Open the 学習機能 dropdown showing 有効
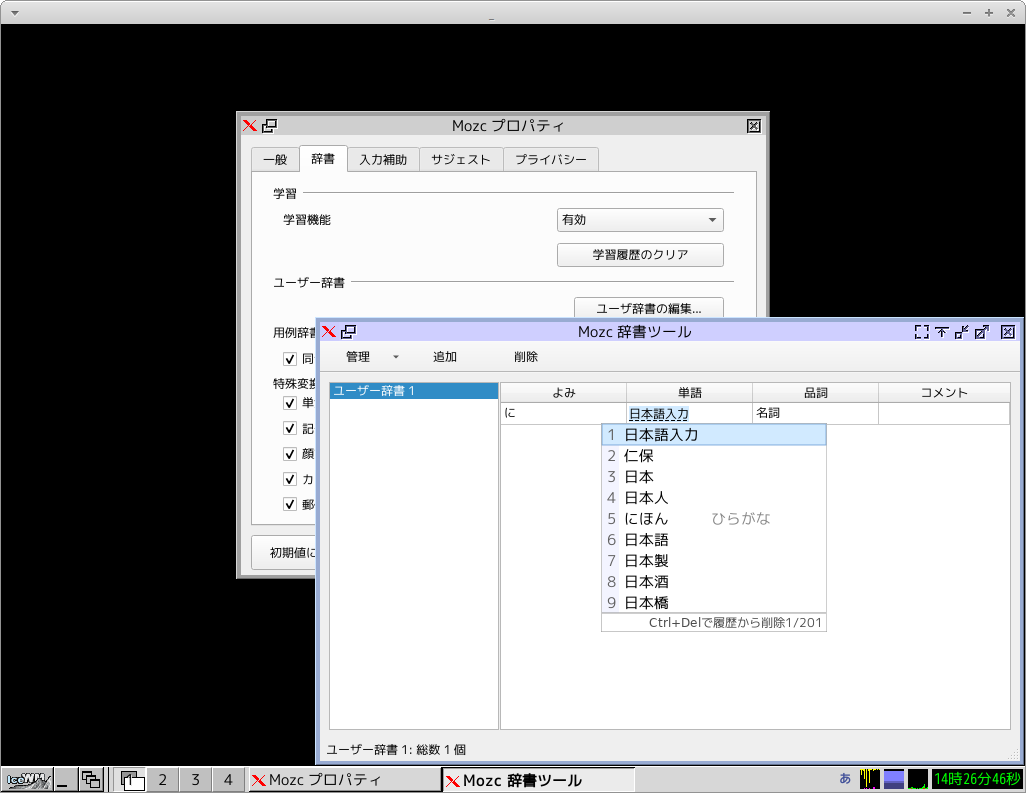This screenshot has height=793, width=1026. coord(640,220)
